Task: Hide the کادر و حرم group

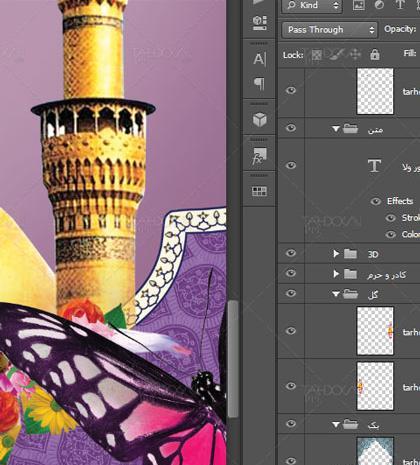Action: [291, 273]
